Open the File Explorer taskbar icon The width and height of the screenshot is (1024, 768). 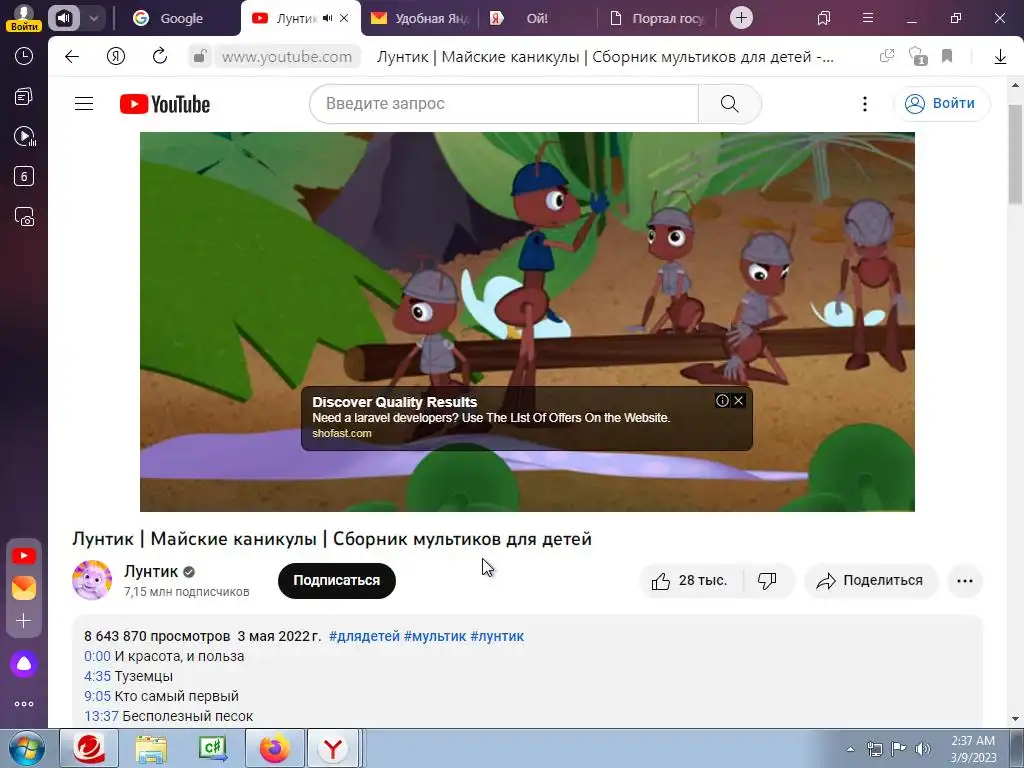(x=151, y=748)
